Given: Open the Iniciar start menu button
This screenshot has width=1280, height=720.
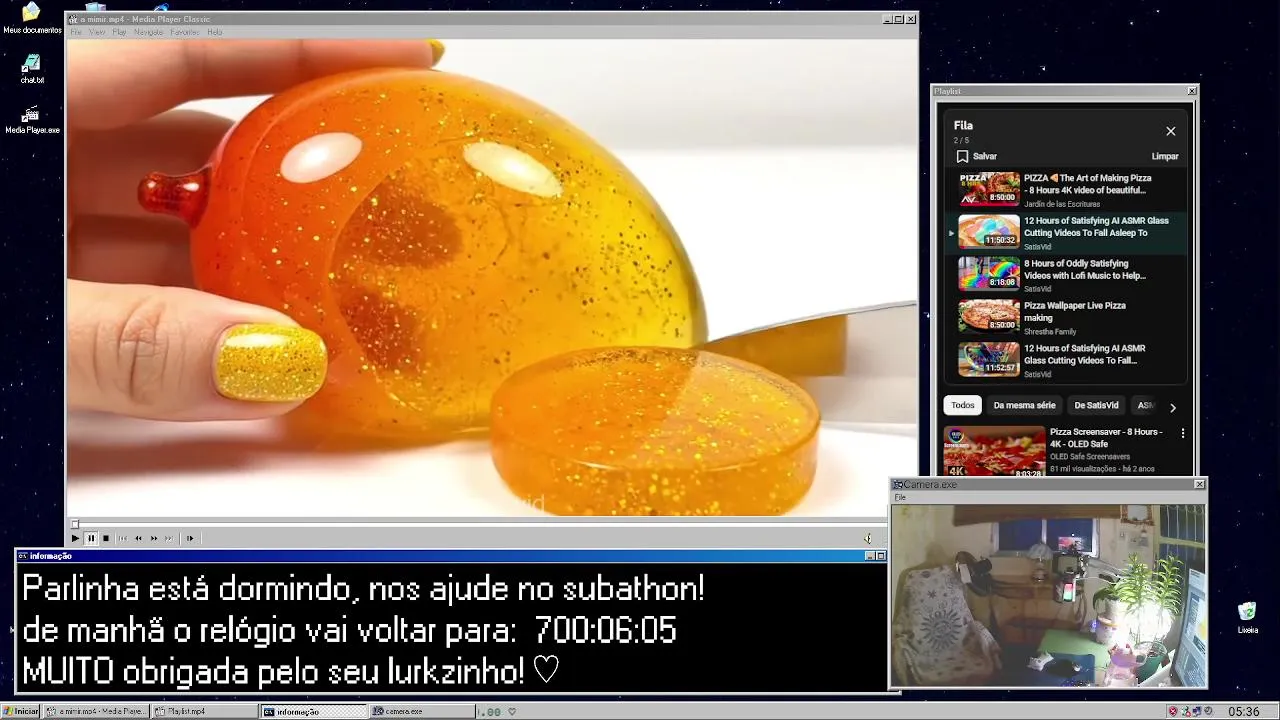Looking at the screenshot, I should point(20,711).
